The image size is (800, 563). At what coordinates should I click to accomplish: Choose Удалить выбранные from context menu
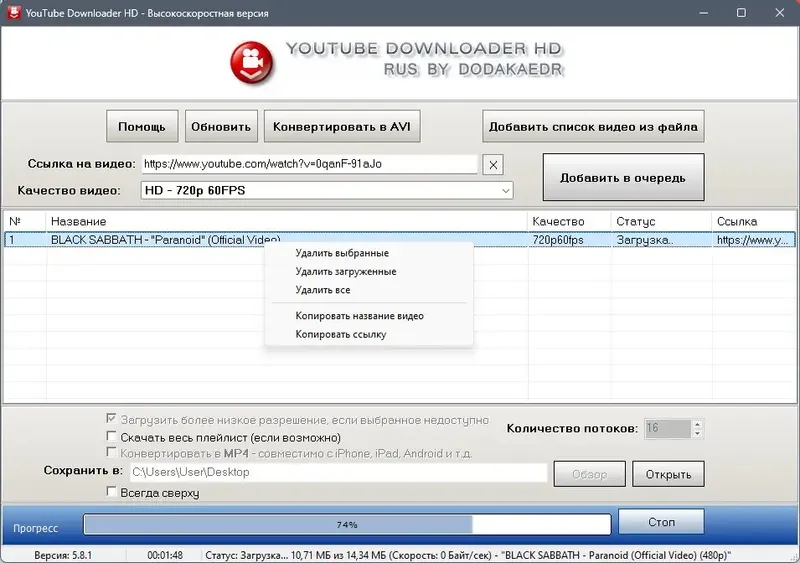[x=369, y=253]
